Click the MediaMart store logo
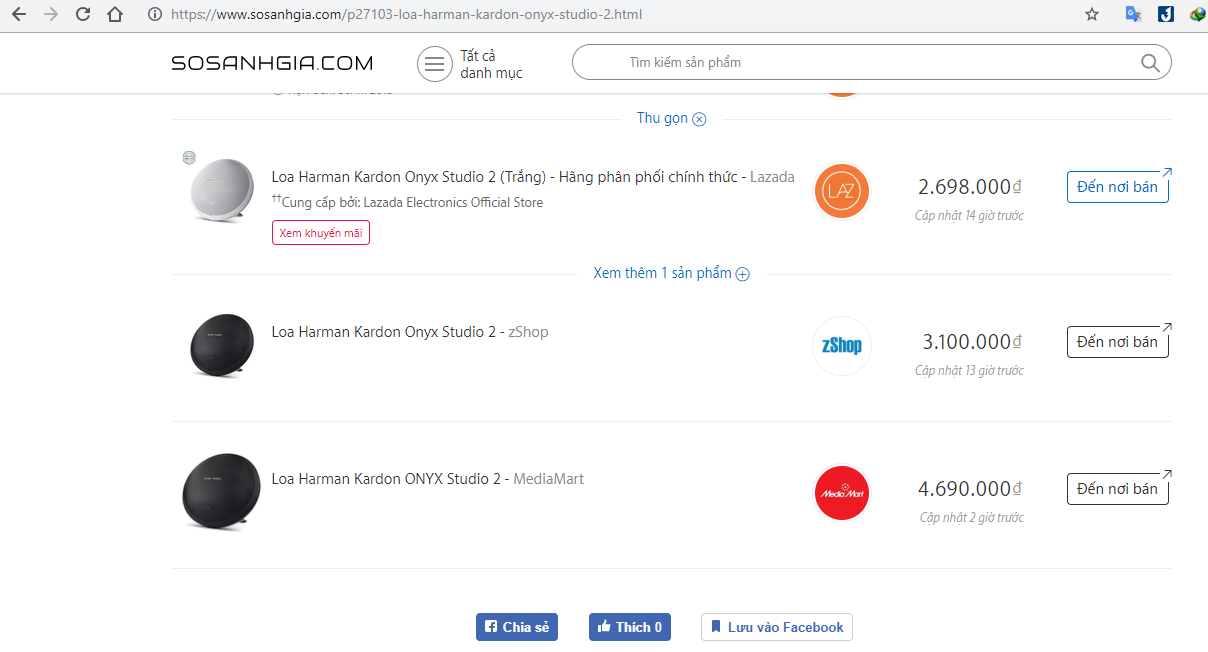The width and height of the screenshot is (1208, 652). 841,493
